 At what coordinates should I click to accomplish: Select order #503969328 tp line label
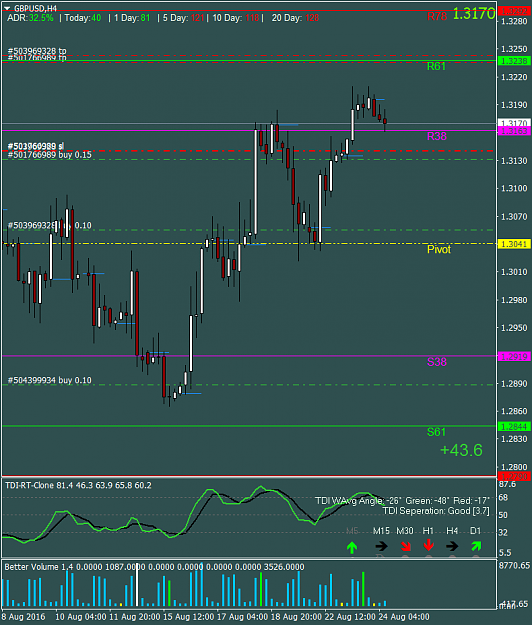[x=37, y=51]
